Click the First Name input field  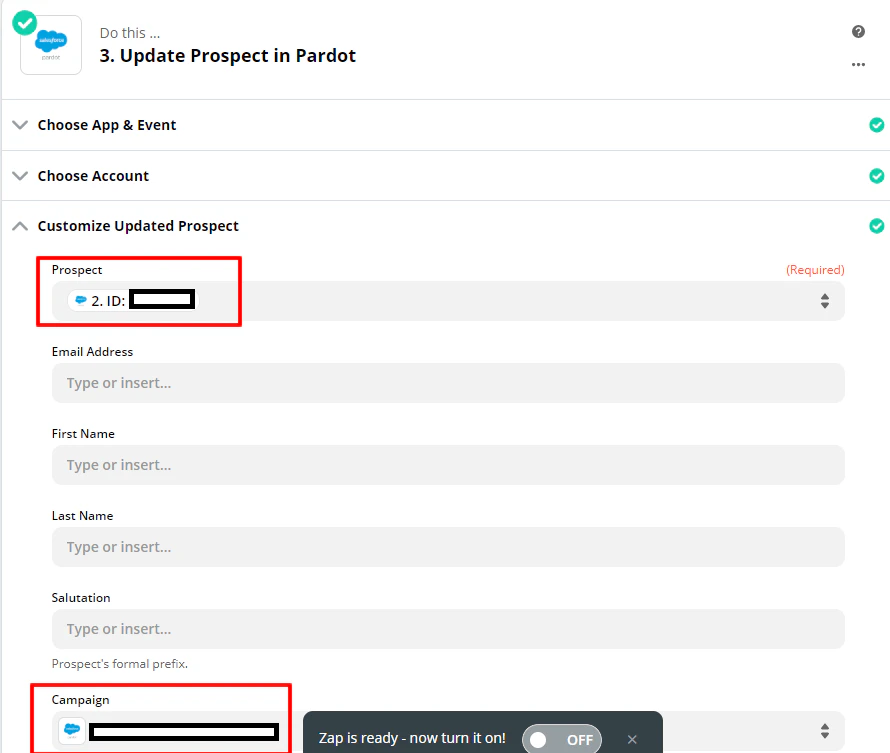(x=445, y=464)
